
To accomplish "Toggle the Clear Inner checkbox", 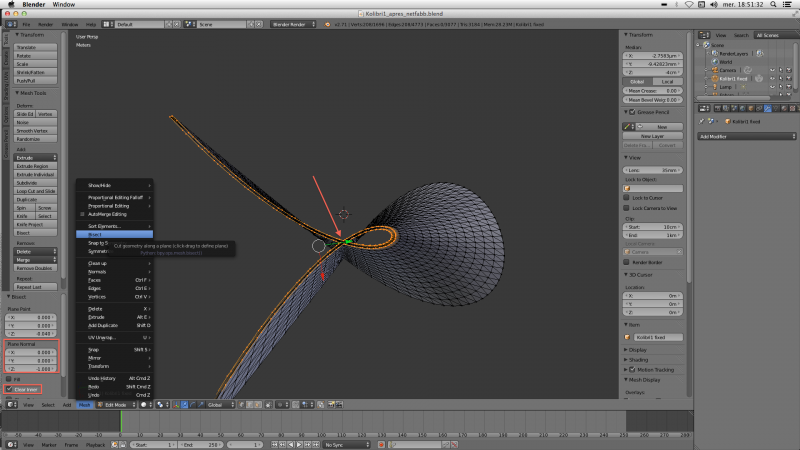I will point(9,389).
